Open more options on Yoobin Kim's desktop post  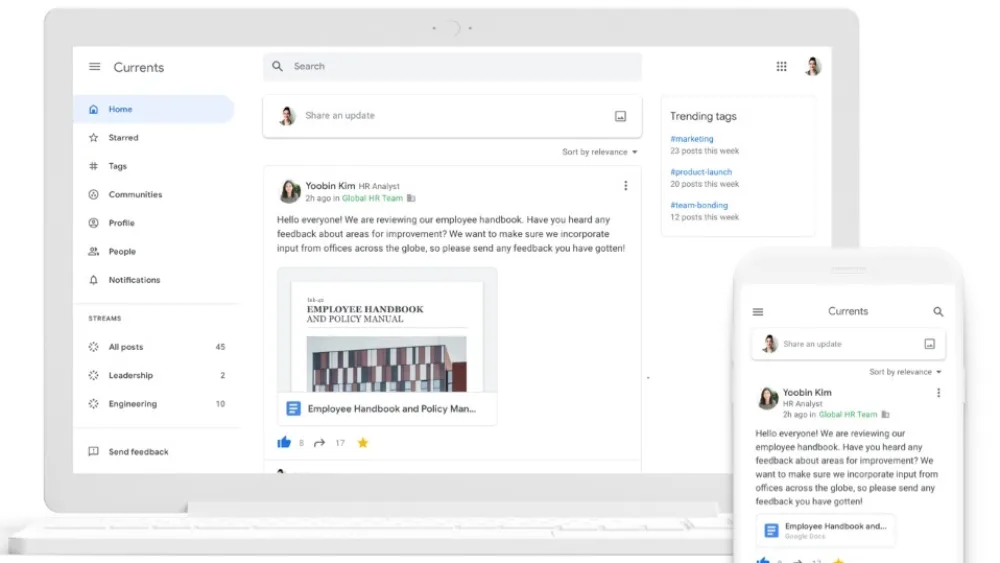(x=626, y=186)
